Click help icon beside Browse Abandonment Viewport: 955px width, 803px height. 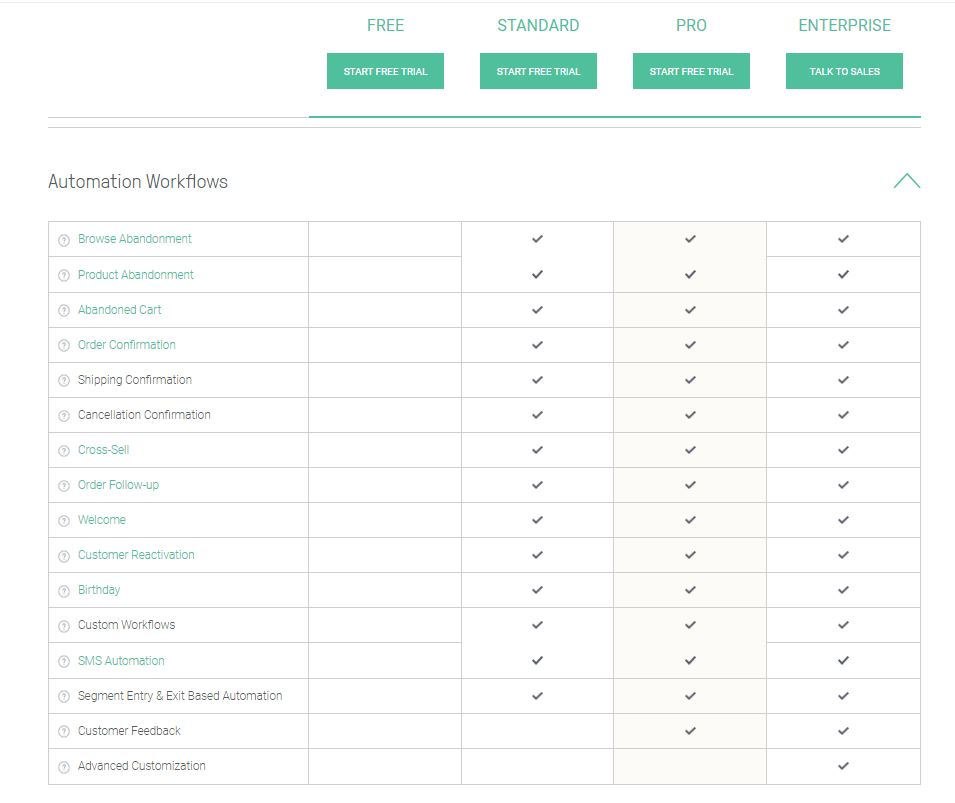pyautogui.click(x=64, y=240)
